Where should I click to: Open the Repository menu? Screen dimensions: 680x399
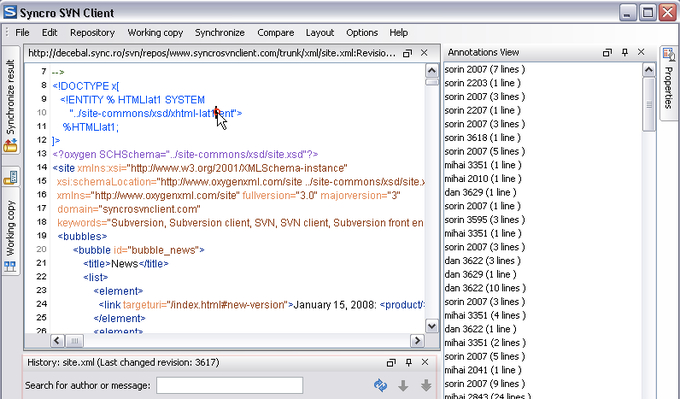[x=92, y=33]
